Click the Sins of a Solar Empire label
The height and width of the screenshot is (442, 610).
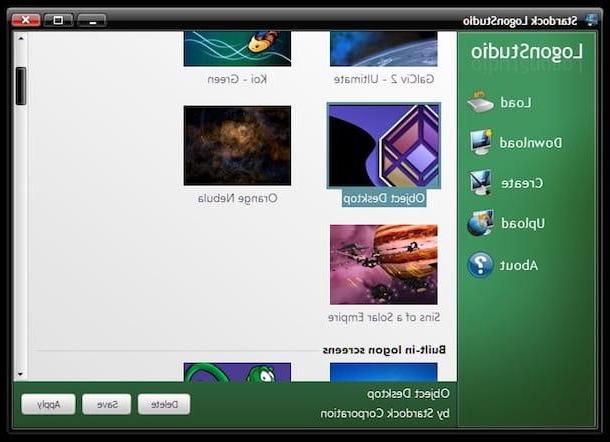click(x=384, y=317)
